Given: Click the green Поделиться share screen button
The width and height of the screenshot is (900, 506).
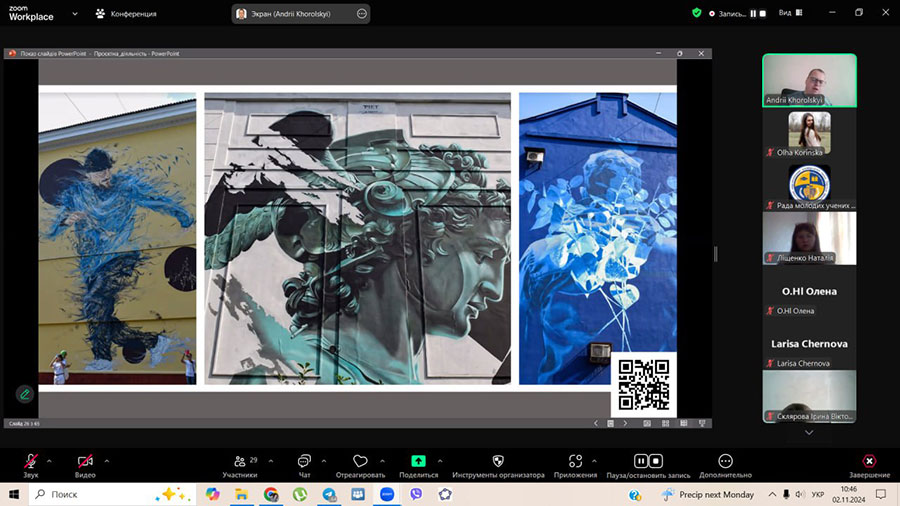Looking at the screenshot, I should [x=418, y=461].
